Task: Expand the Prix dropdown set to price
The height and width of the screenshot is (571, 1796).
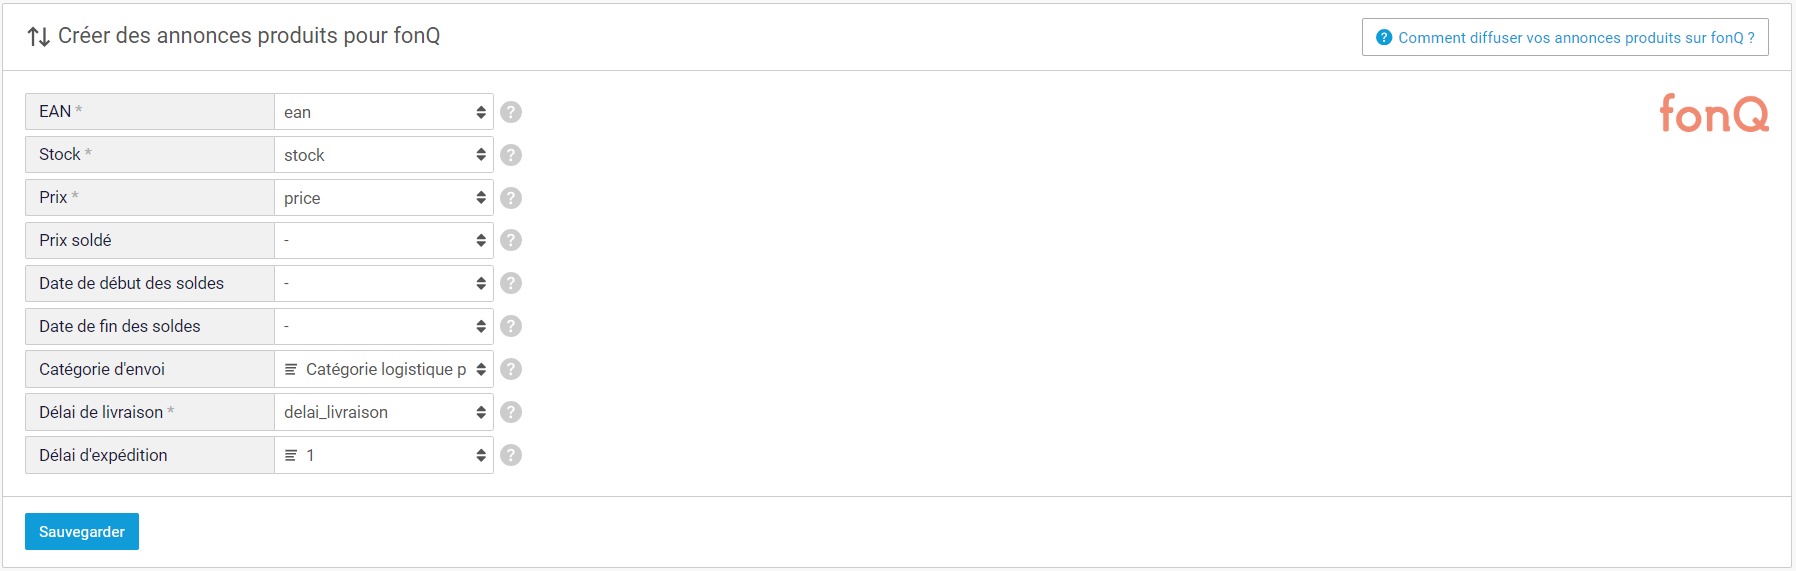Action: 384,198
